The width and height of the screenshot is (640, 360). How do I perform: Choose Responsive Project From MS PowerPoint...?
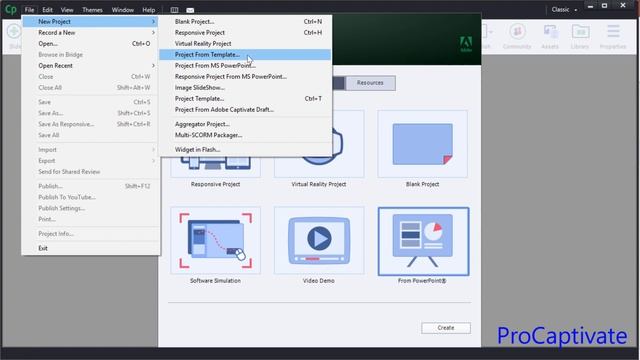coord(245,77)
